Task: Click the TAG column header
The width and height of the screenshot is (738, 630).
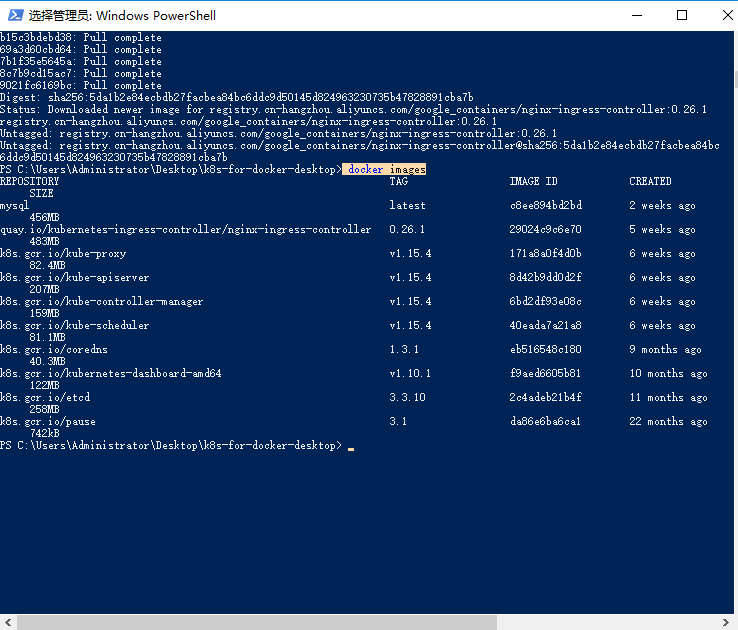Action: 399,182
